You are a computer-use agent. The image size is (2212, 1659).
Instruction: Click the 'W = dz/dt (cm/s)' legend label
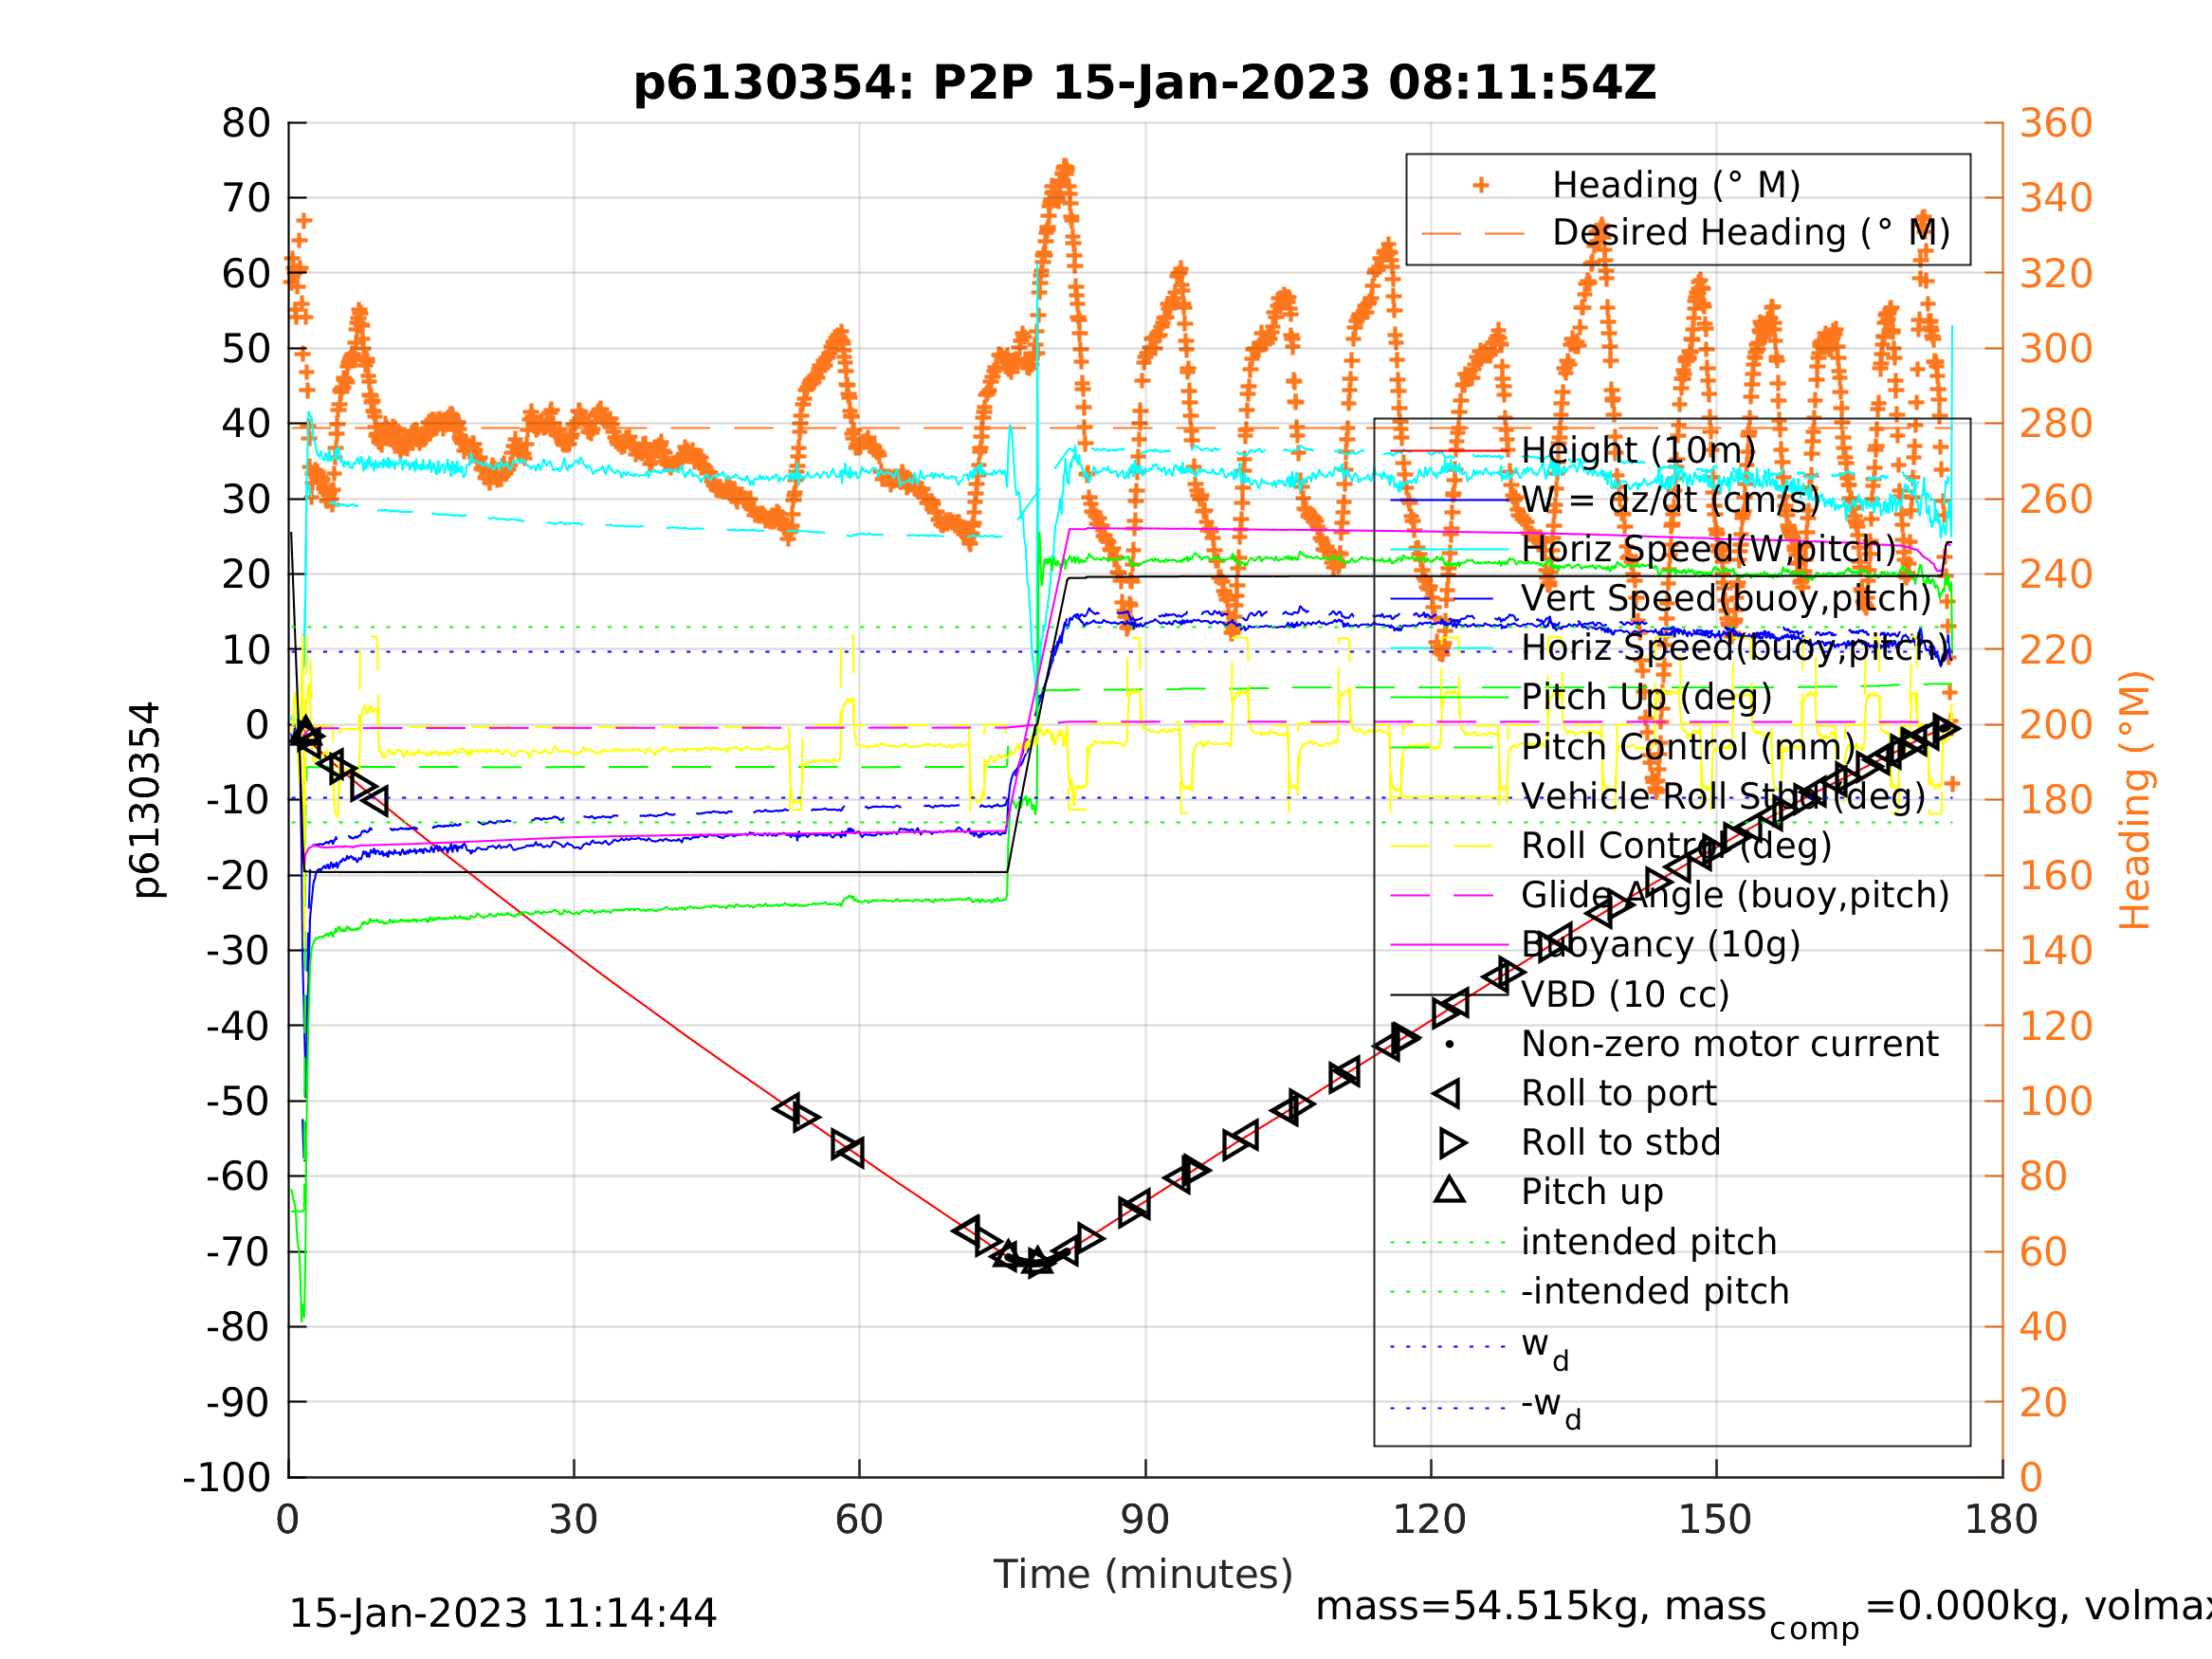click(x=1670, y=499)
